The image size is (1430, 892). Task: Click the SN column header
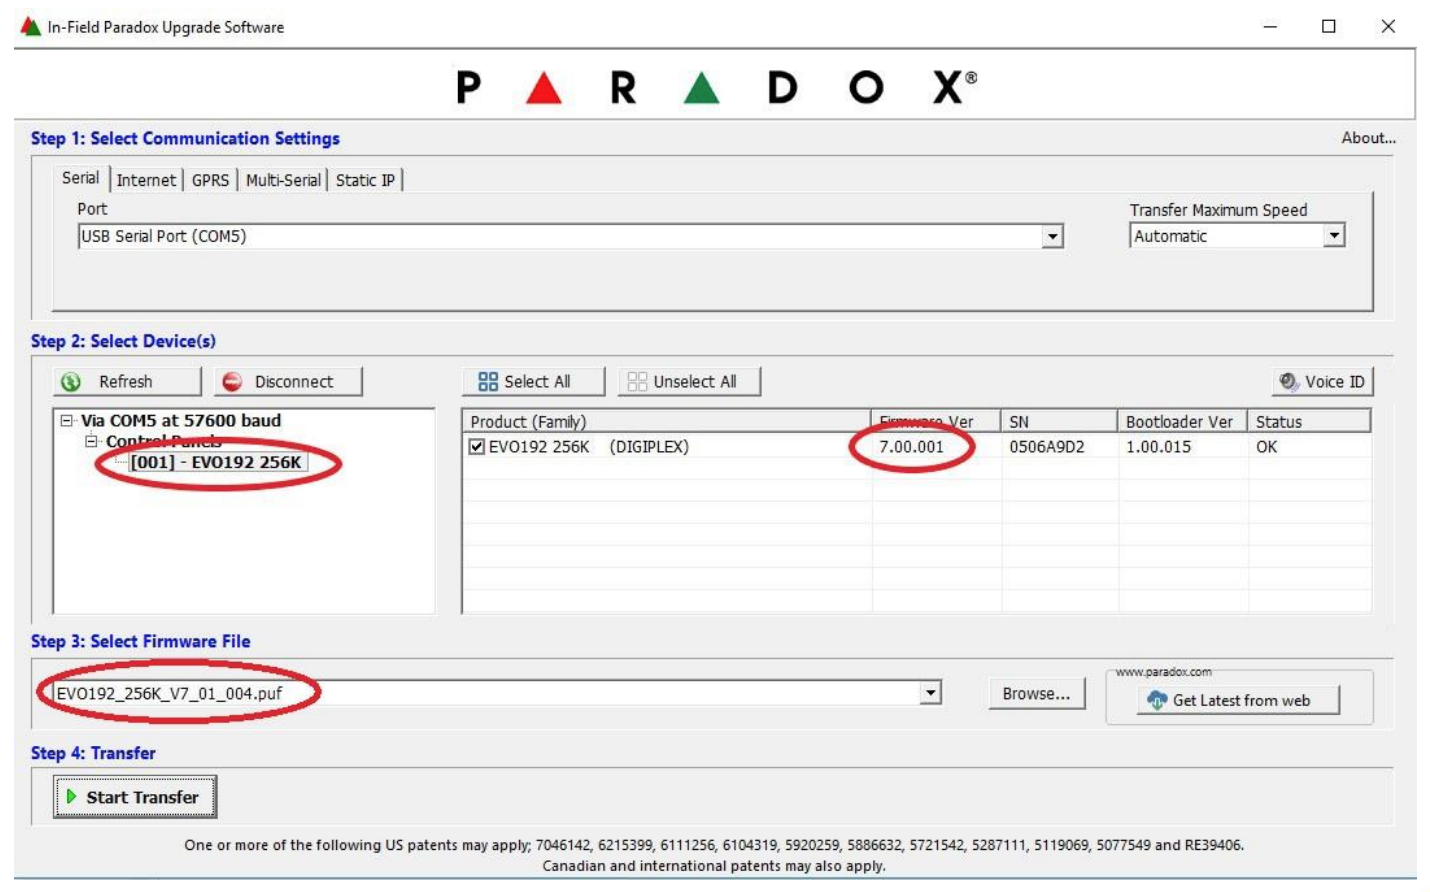pyautogui.click(x=1059, y=421)
